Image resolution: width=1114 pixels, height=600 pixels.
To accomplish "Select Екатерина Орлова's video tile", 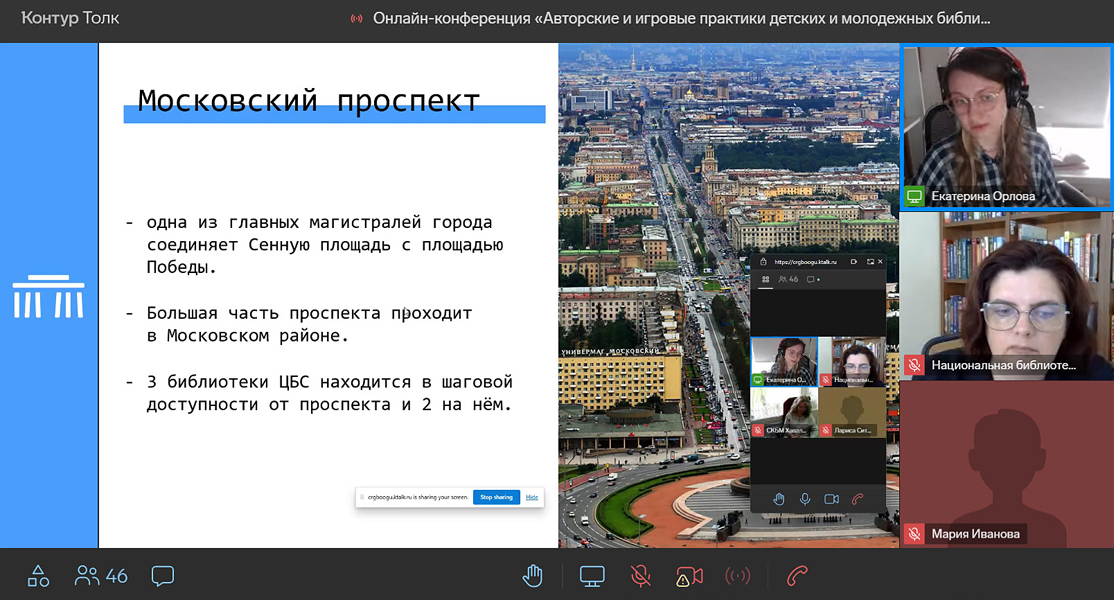I will point(1006,127).
